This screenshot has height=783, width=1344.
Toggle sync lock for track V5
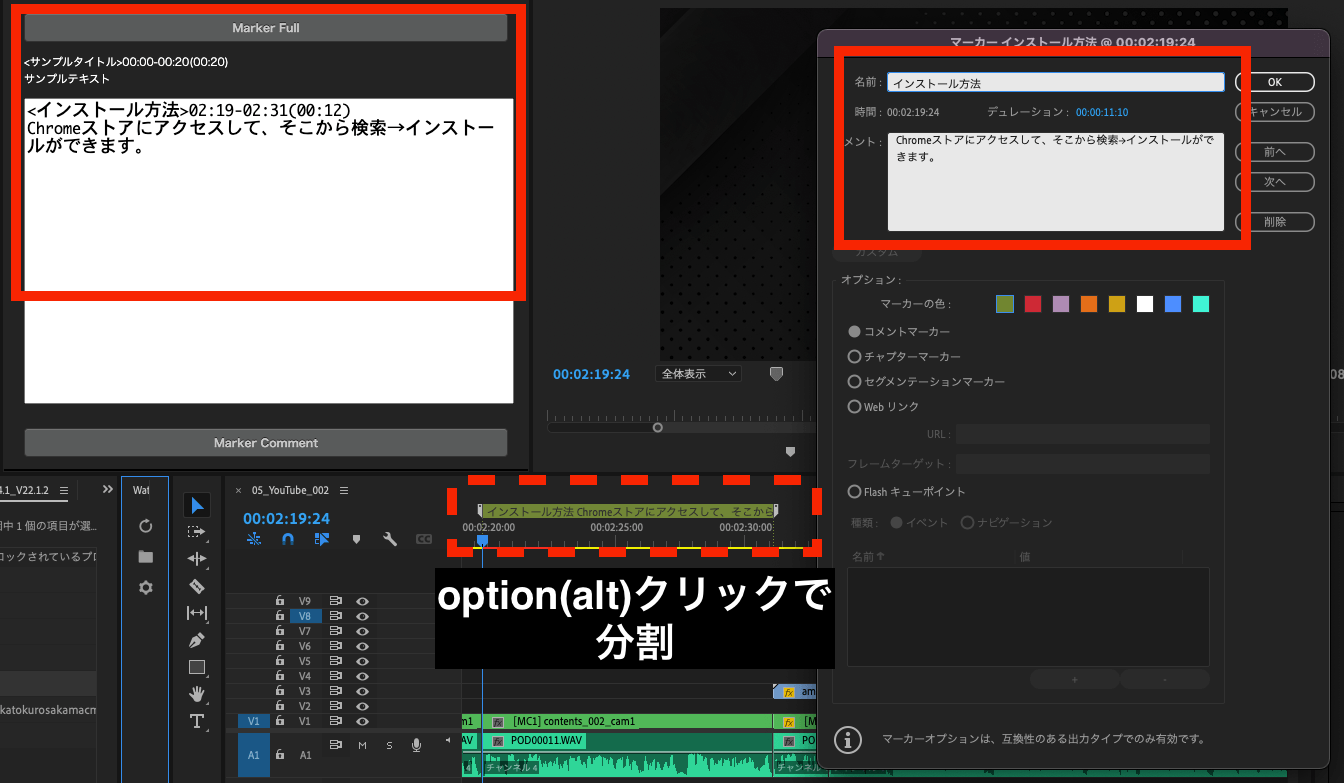pos(336,662)
